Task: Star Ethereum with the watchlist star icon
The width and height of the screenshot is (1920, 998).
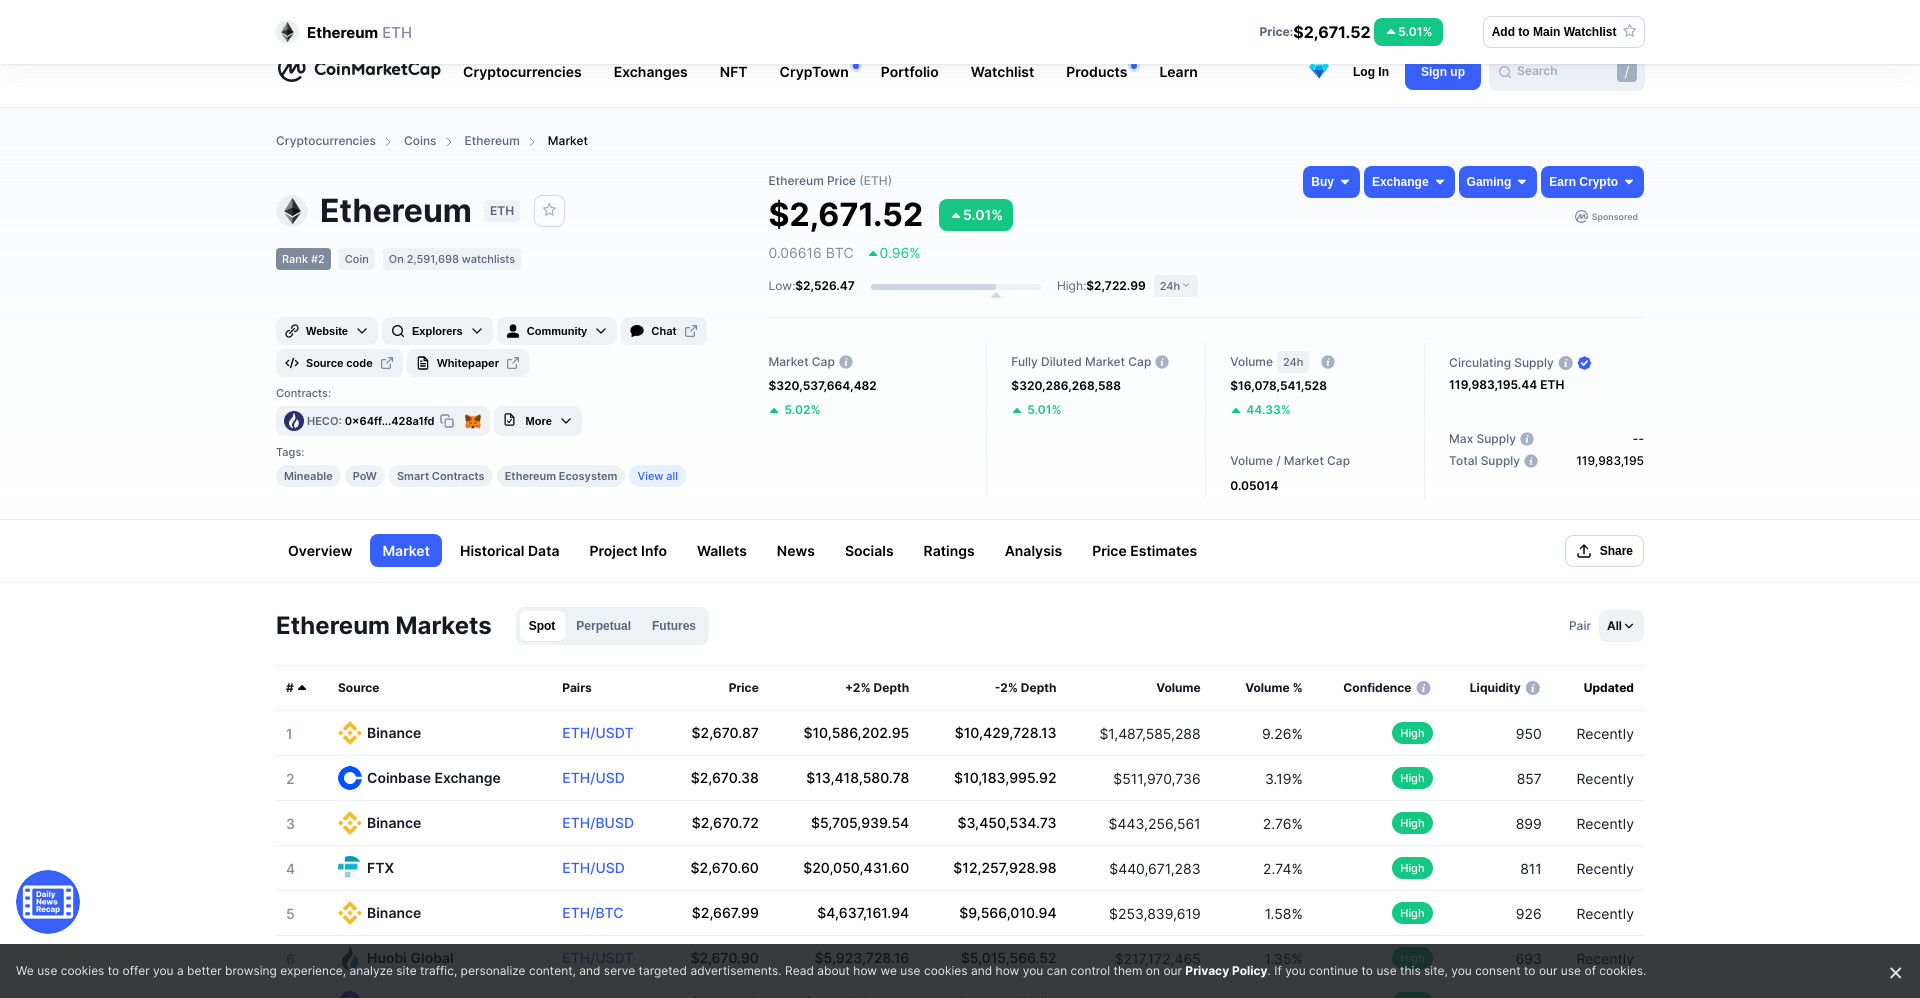Action: point(549,210)
